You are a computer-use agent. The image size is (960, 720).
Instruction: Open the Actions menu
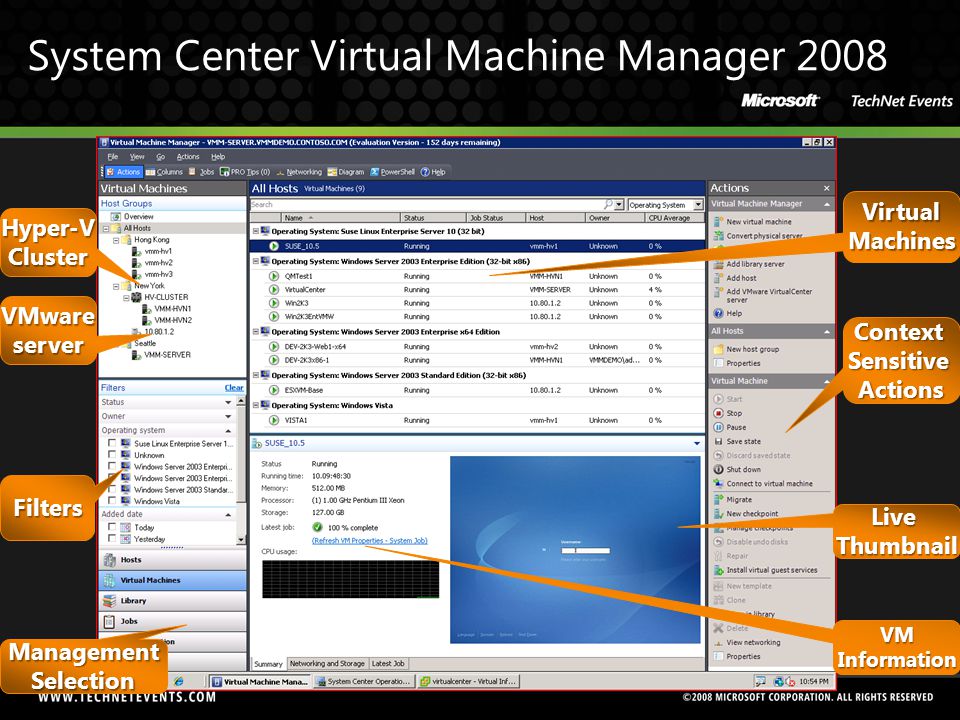pos(188,157)
